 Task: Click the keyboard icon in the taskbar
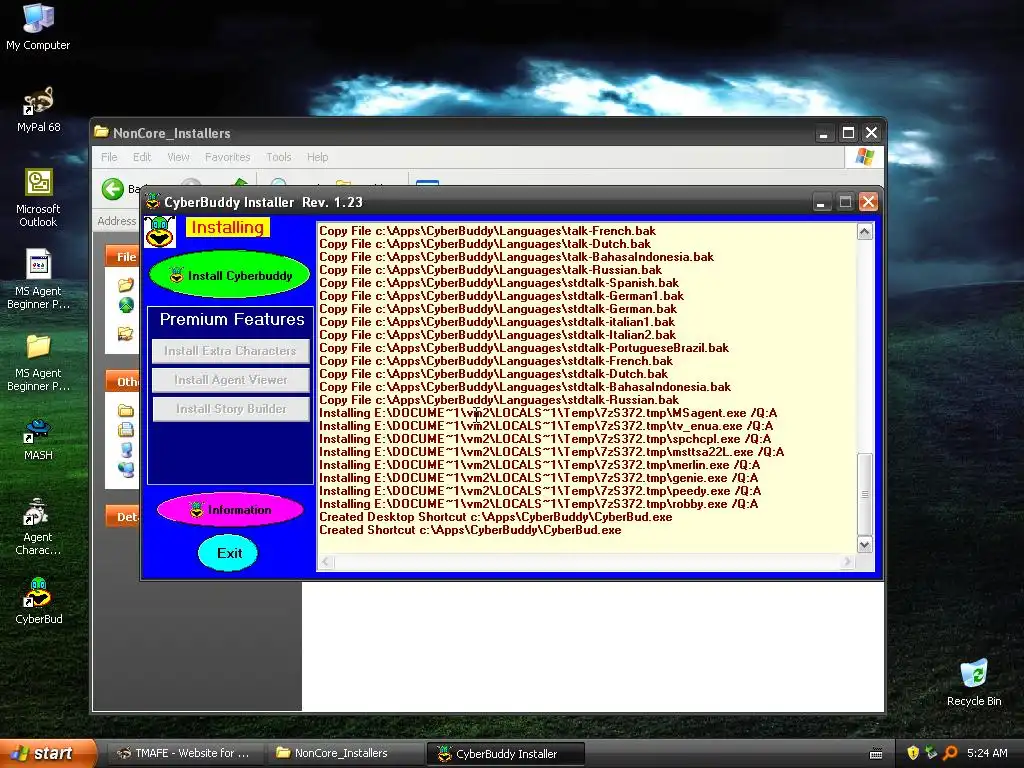876,754
